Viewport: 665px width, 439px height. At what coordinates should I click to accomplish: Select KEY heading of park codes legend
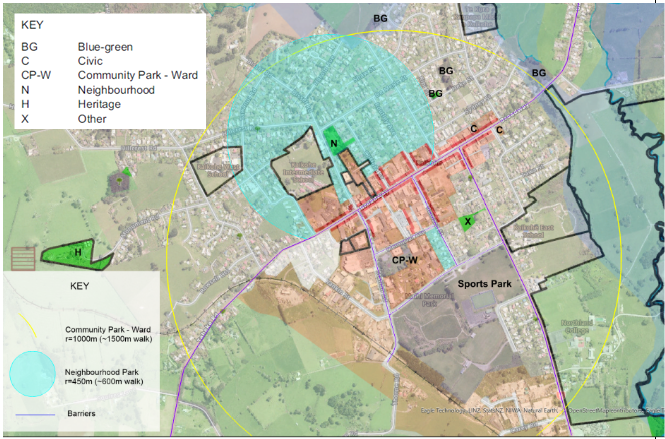point(32,25)
